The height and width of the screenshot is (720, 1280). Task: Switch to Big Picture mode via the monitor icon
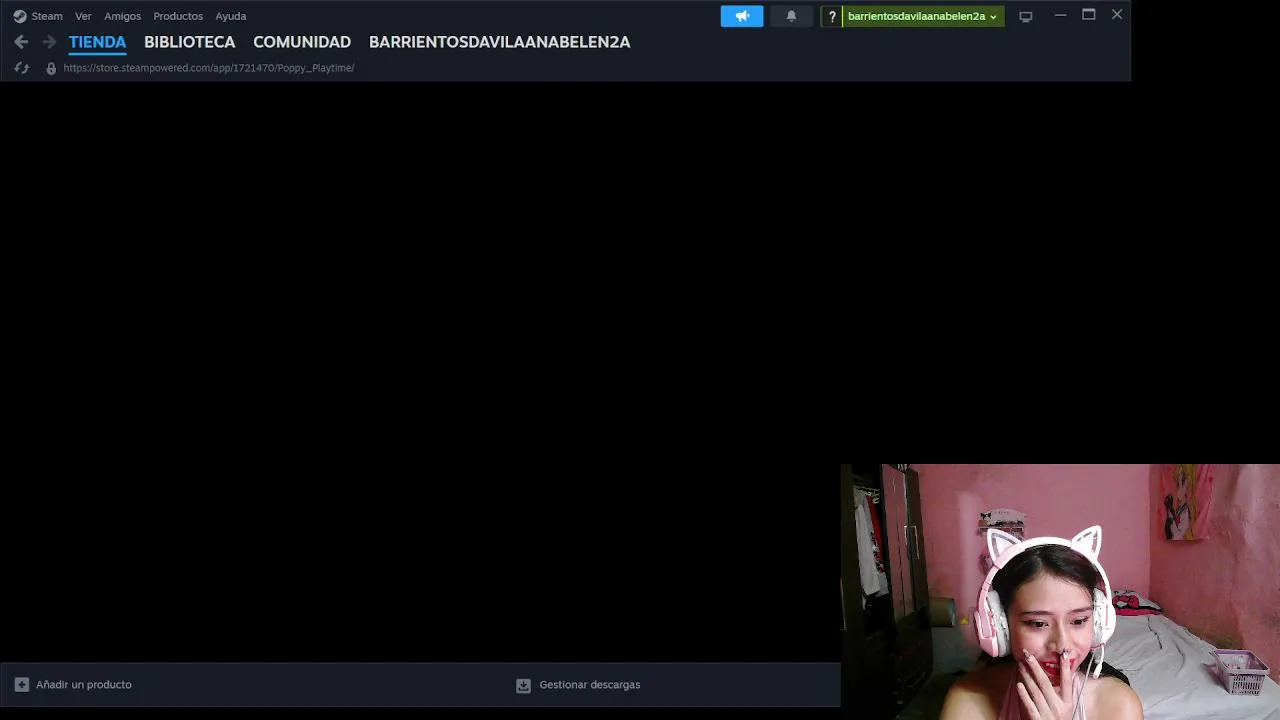(x=1025, y=16)
